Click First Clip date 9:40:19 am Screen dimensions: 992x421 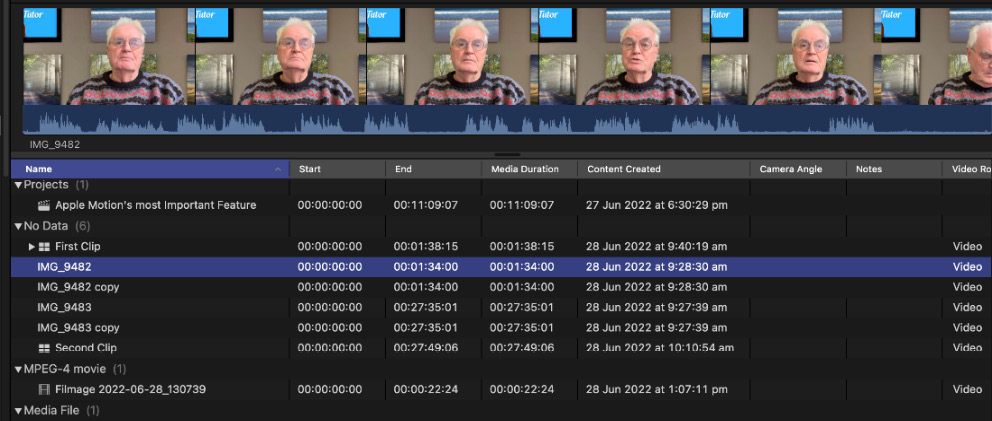(x=657, y=246)
